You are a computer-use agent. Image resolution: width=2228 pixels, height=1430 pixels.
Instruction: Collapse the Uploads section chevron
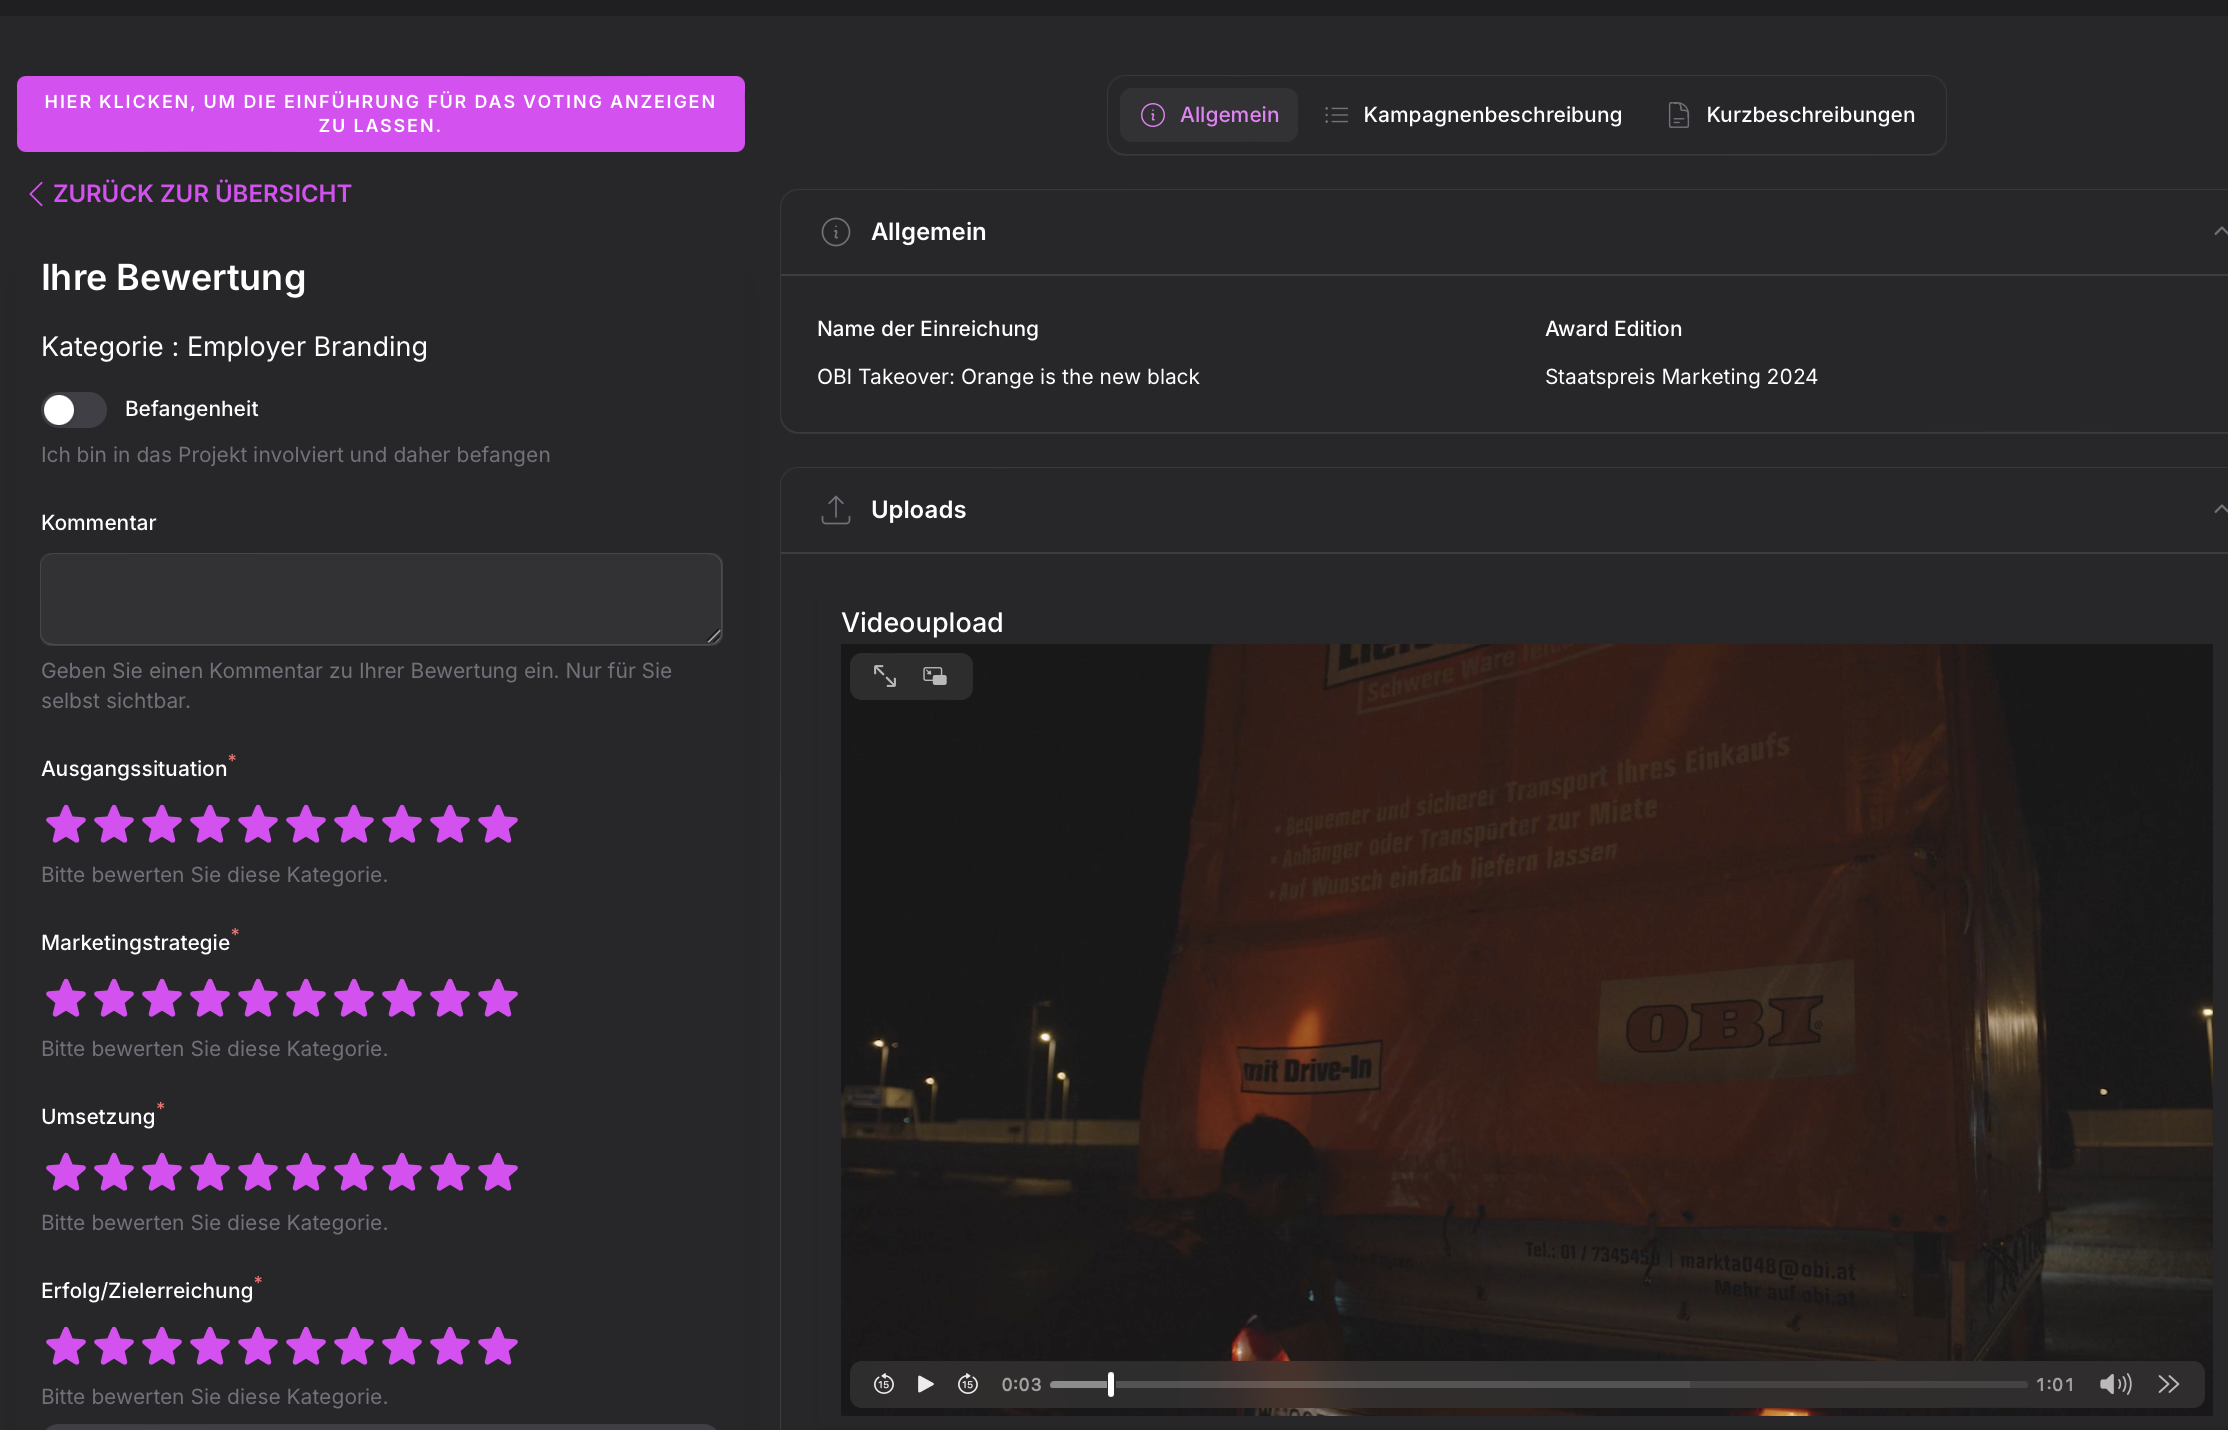point(2219,510)
